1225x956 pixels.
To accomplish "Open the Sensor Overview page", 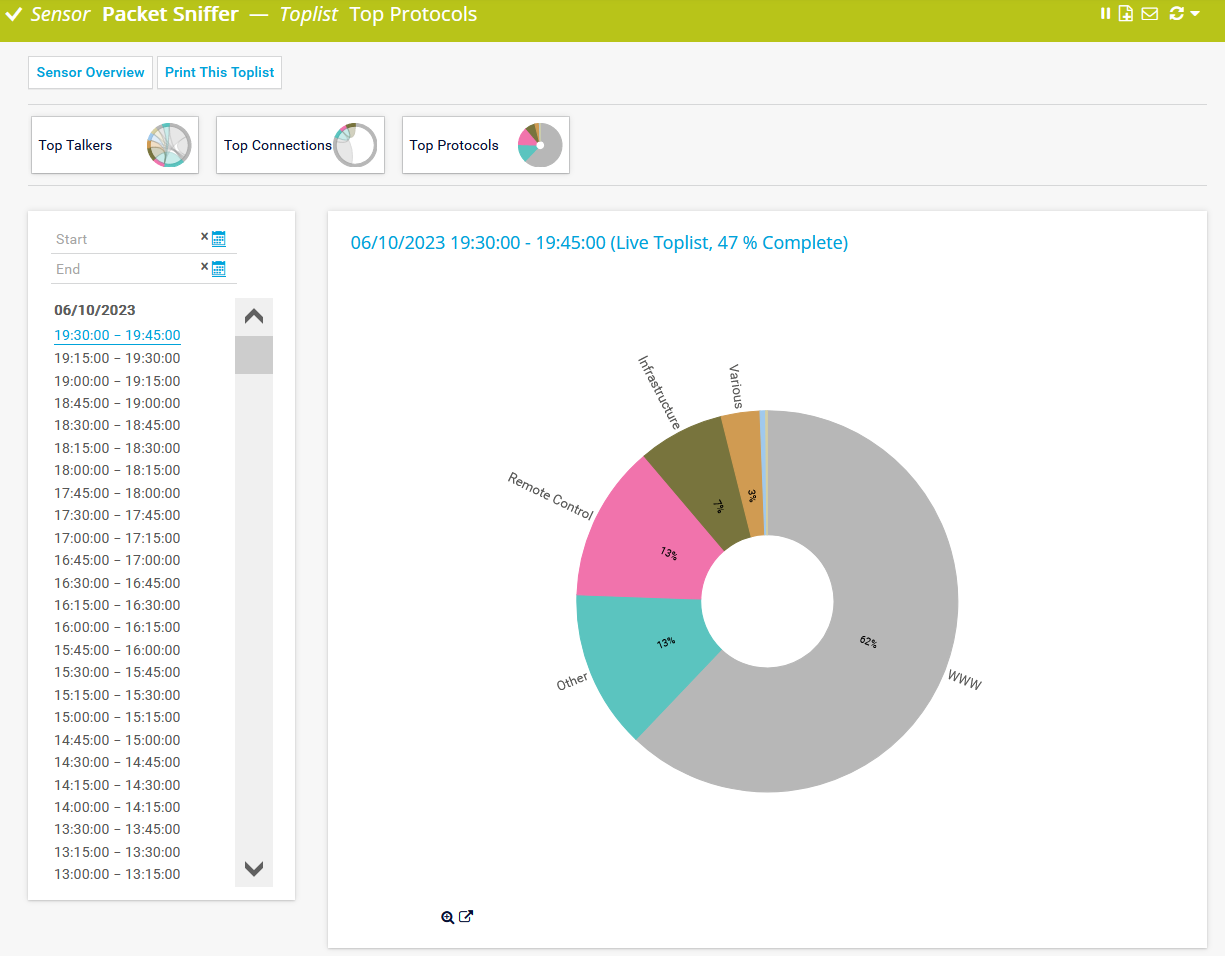I will pos(90,72).
